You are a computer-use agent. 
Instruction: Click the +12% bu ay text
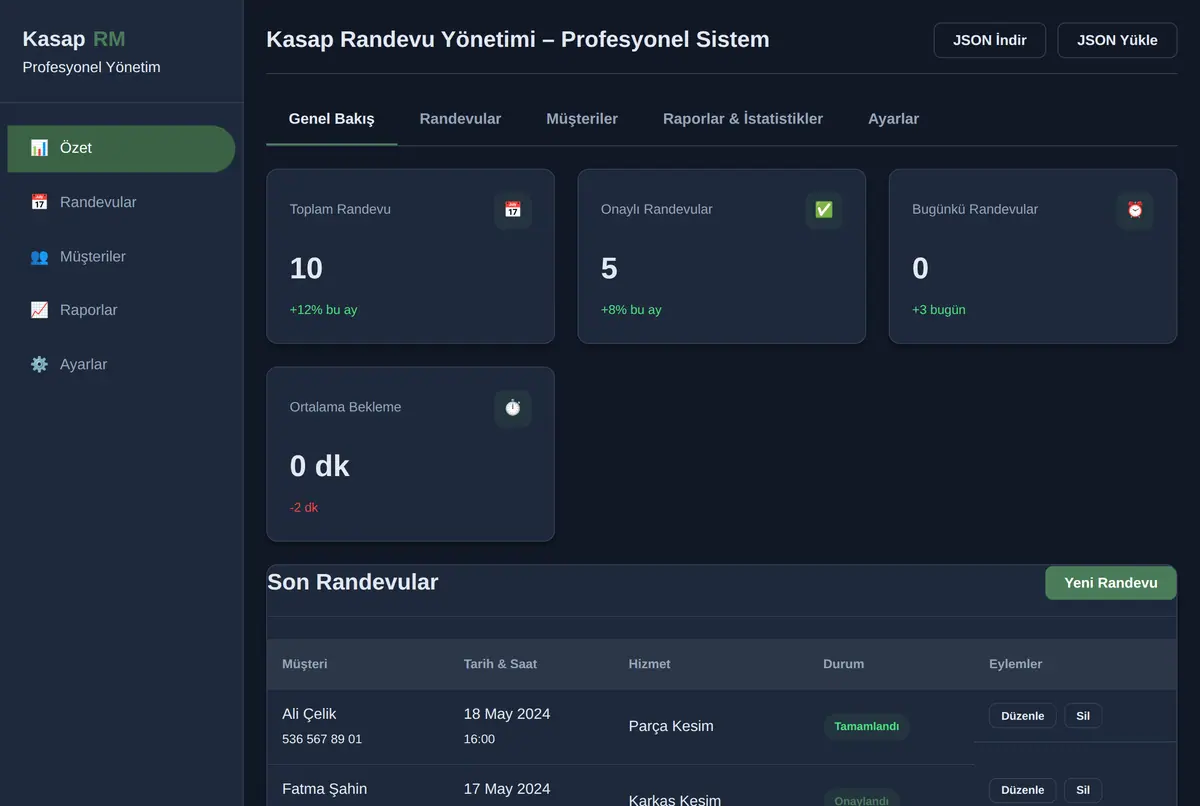[x=323, y=310]
